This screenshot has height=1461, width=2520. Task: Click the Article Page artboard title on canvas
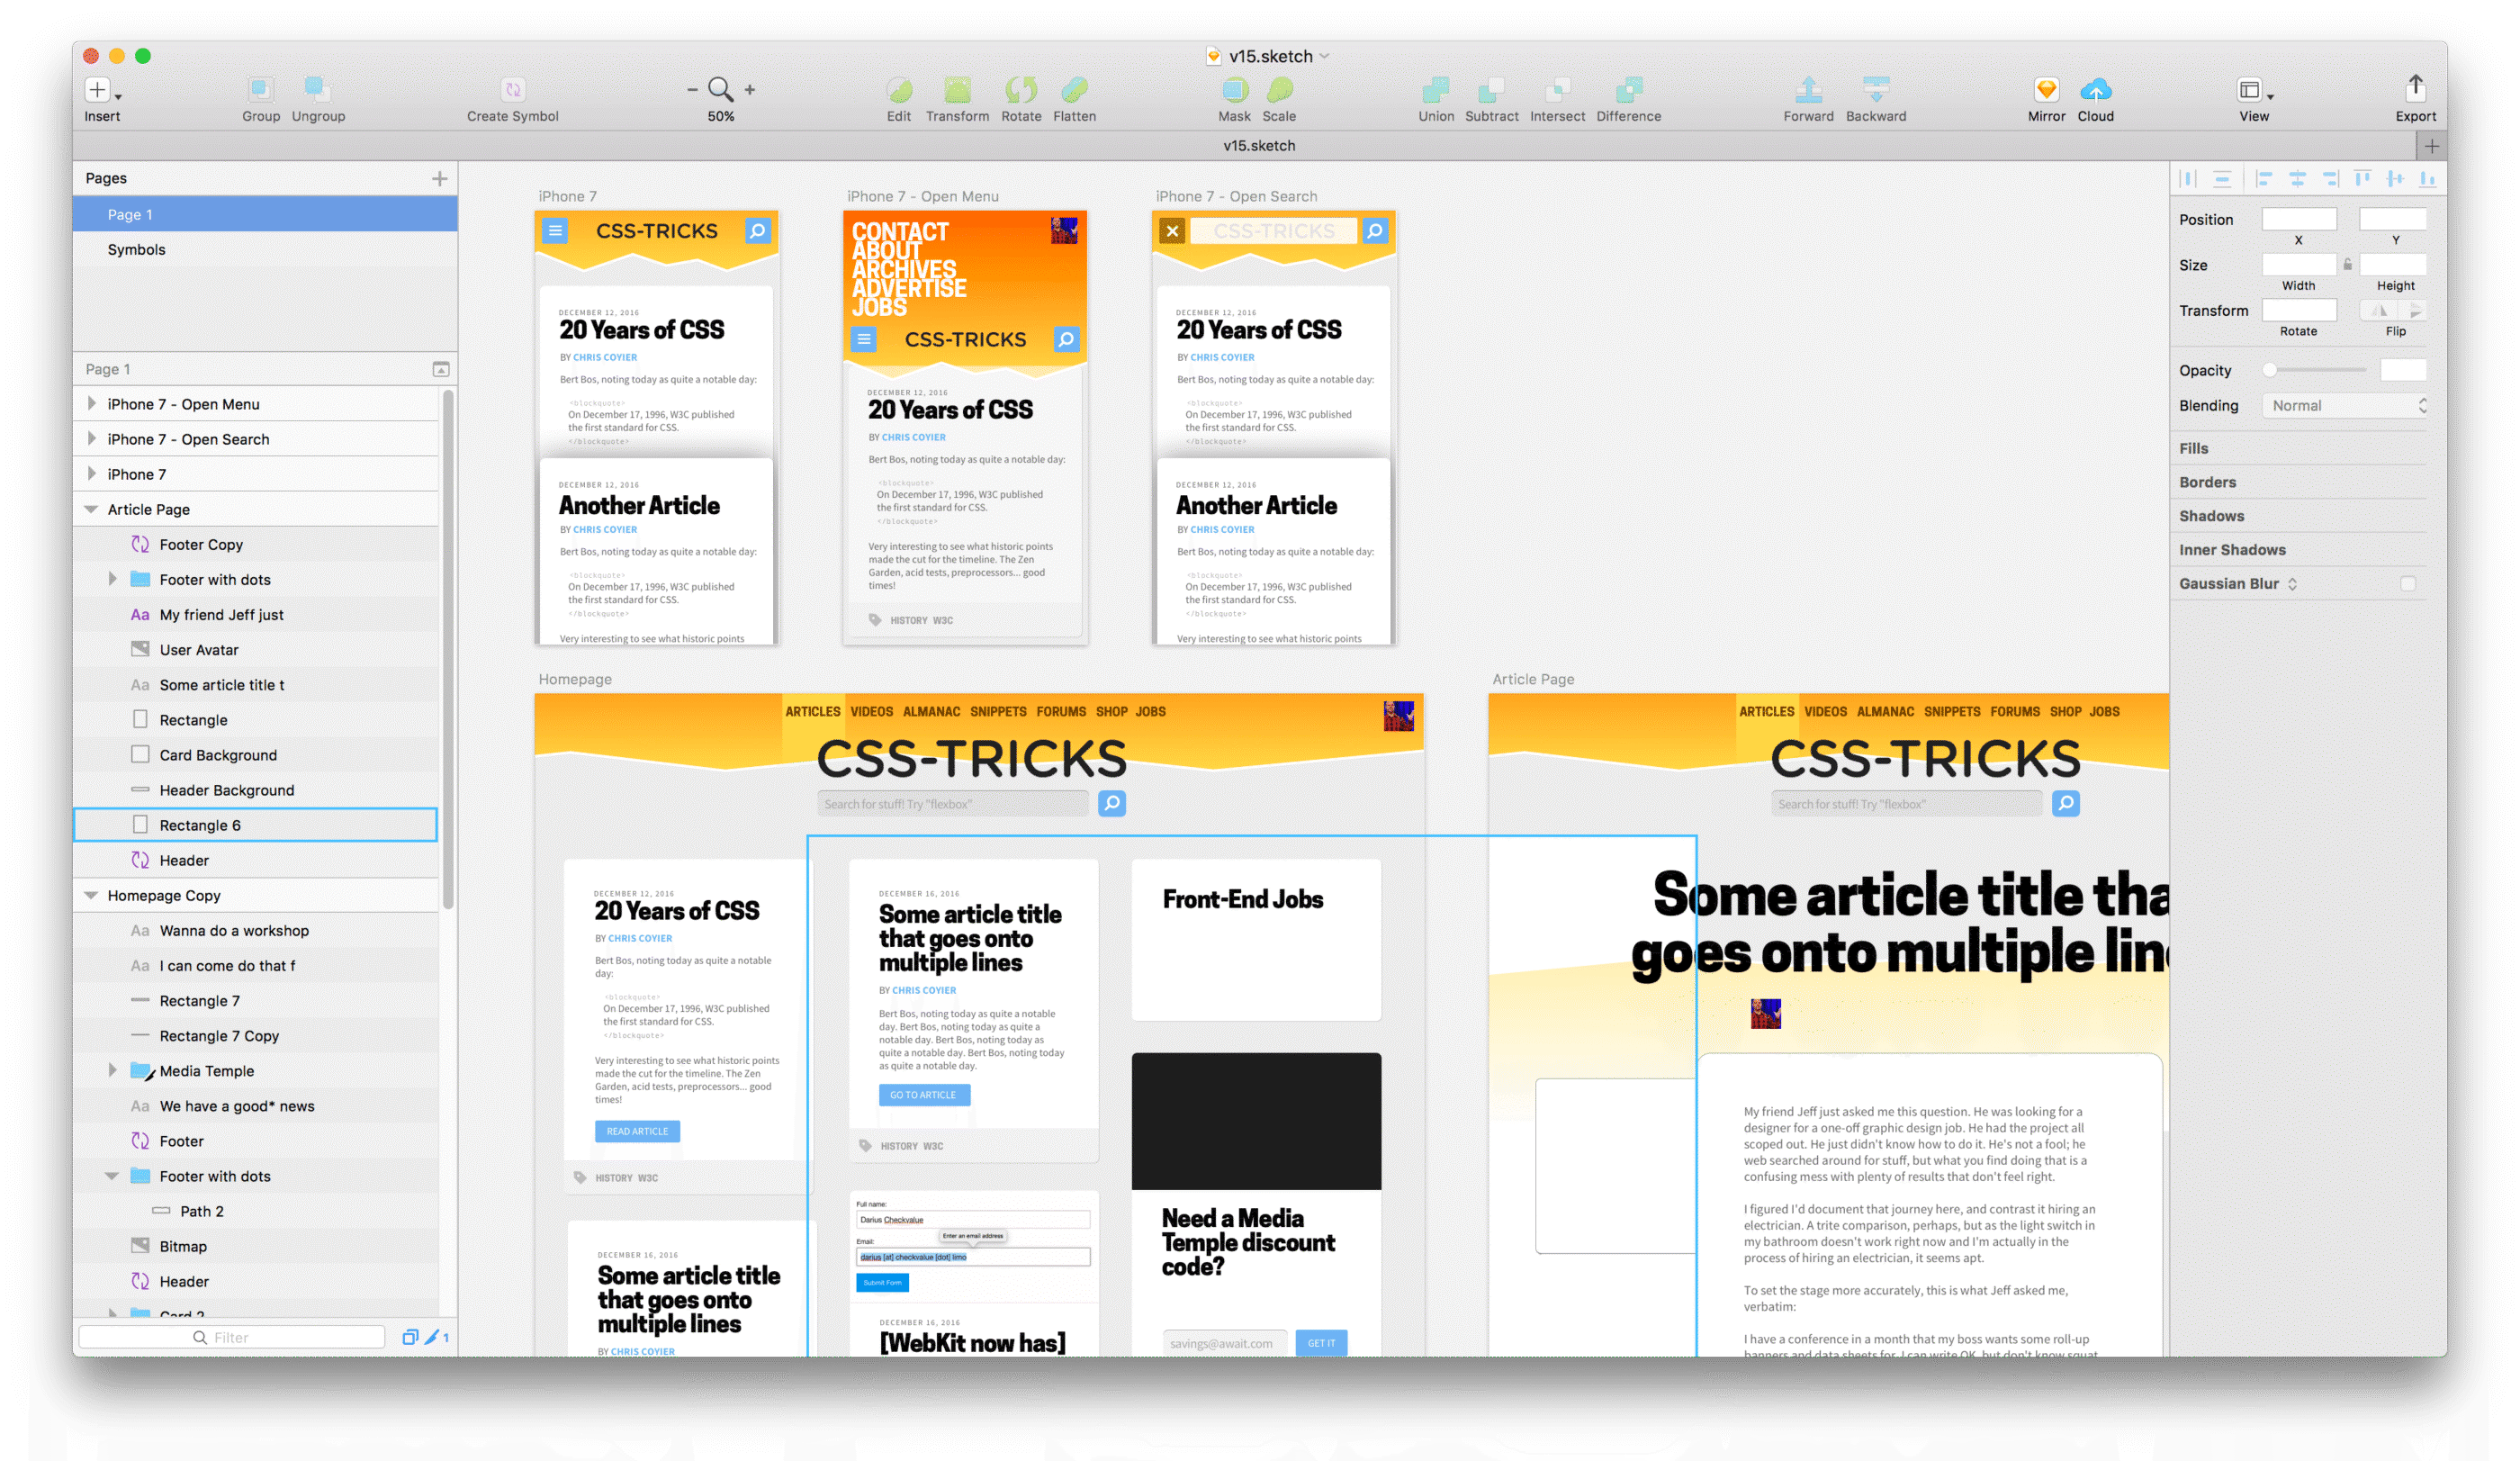1533,679
